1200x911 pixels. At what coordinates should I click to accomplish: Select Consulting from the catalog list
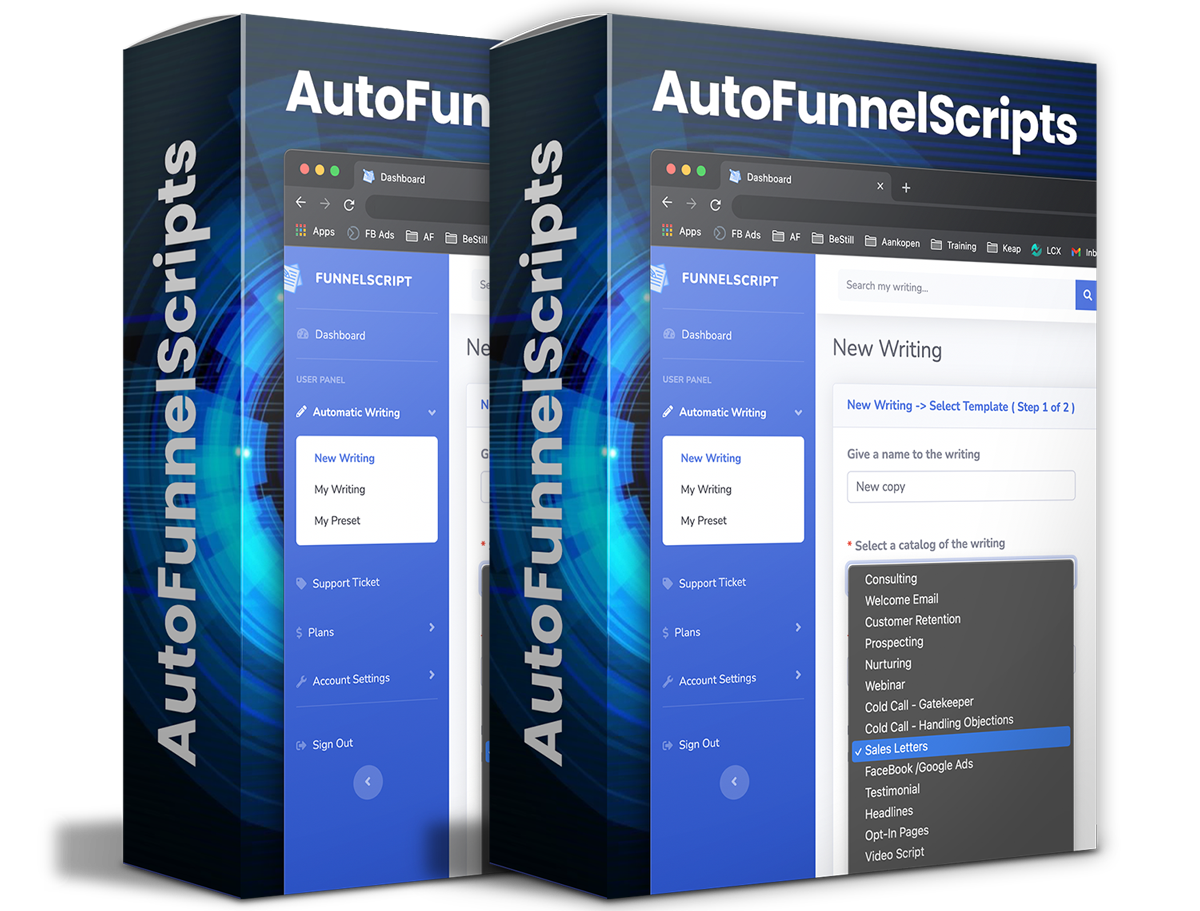[x=891, y=579]
